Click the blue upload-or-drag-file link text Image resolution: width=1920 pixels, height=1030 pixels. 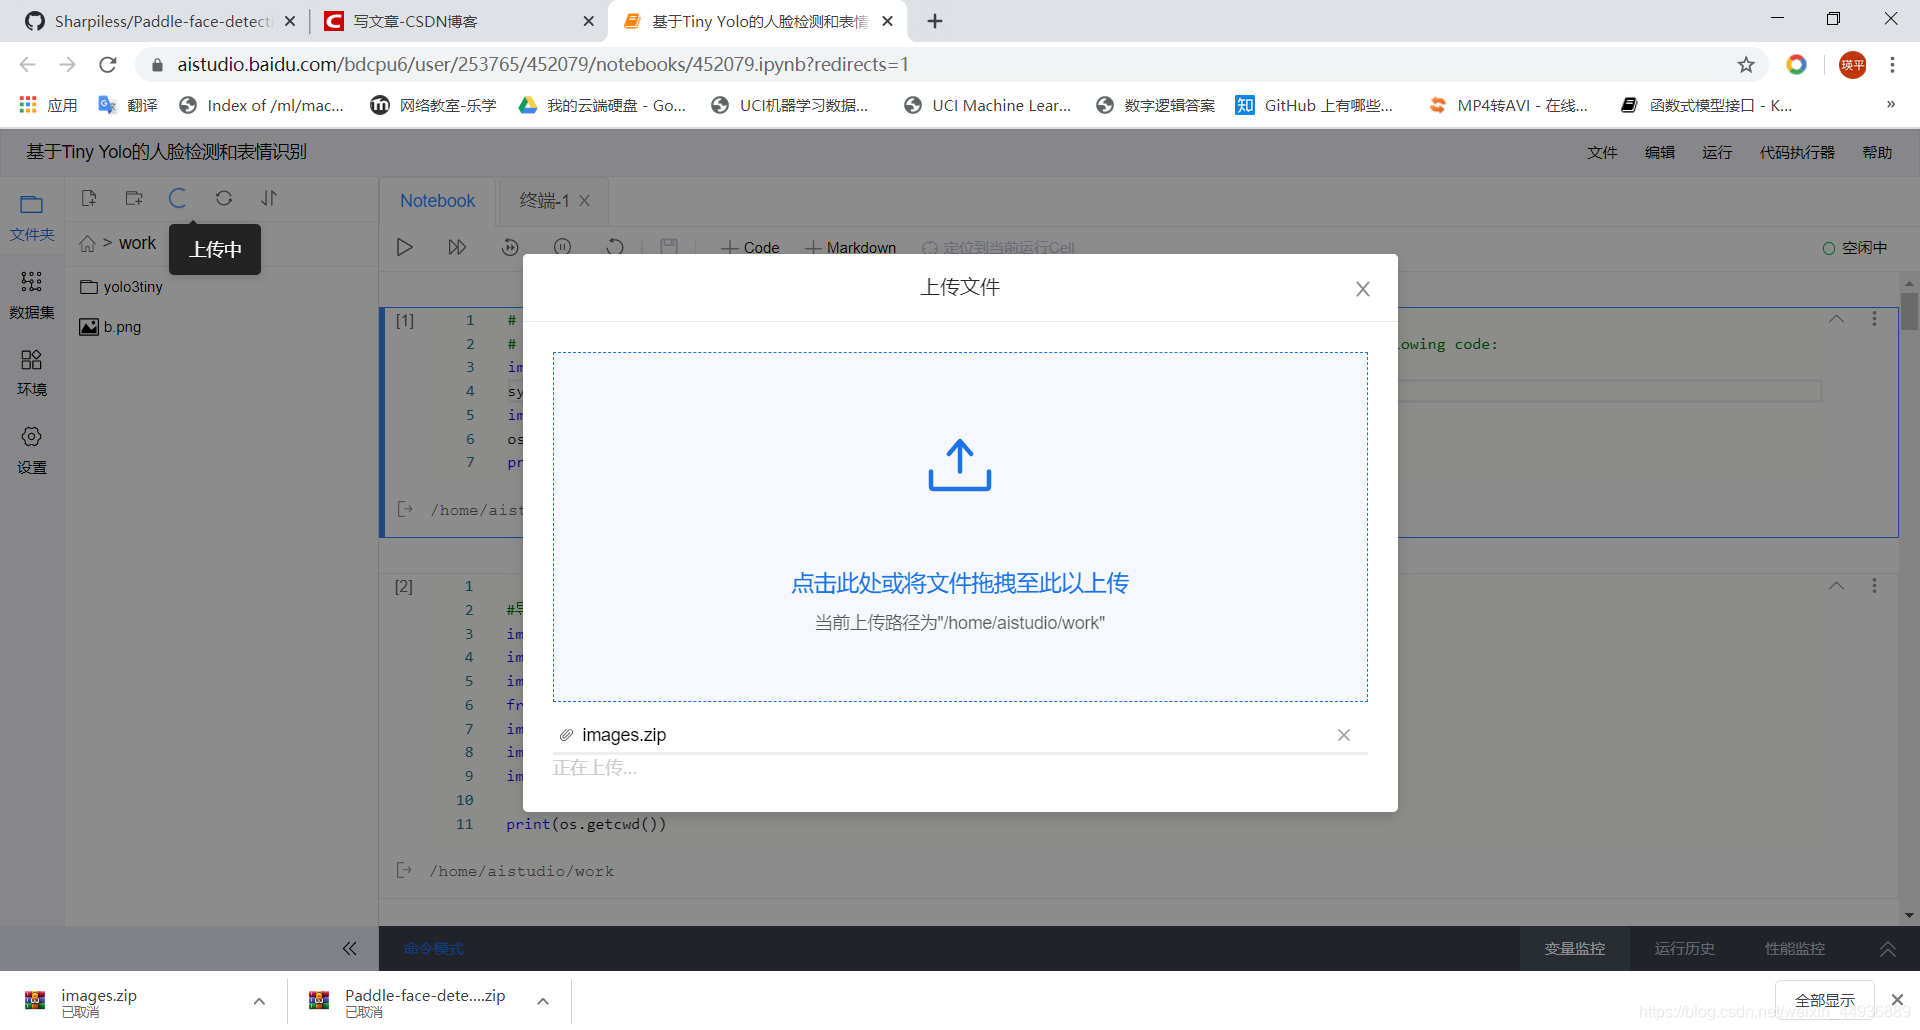tap(960, 583)
